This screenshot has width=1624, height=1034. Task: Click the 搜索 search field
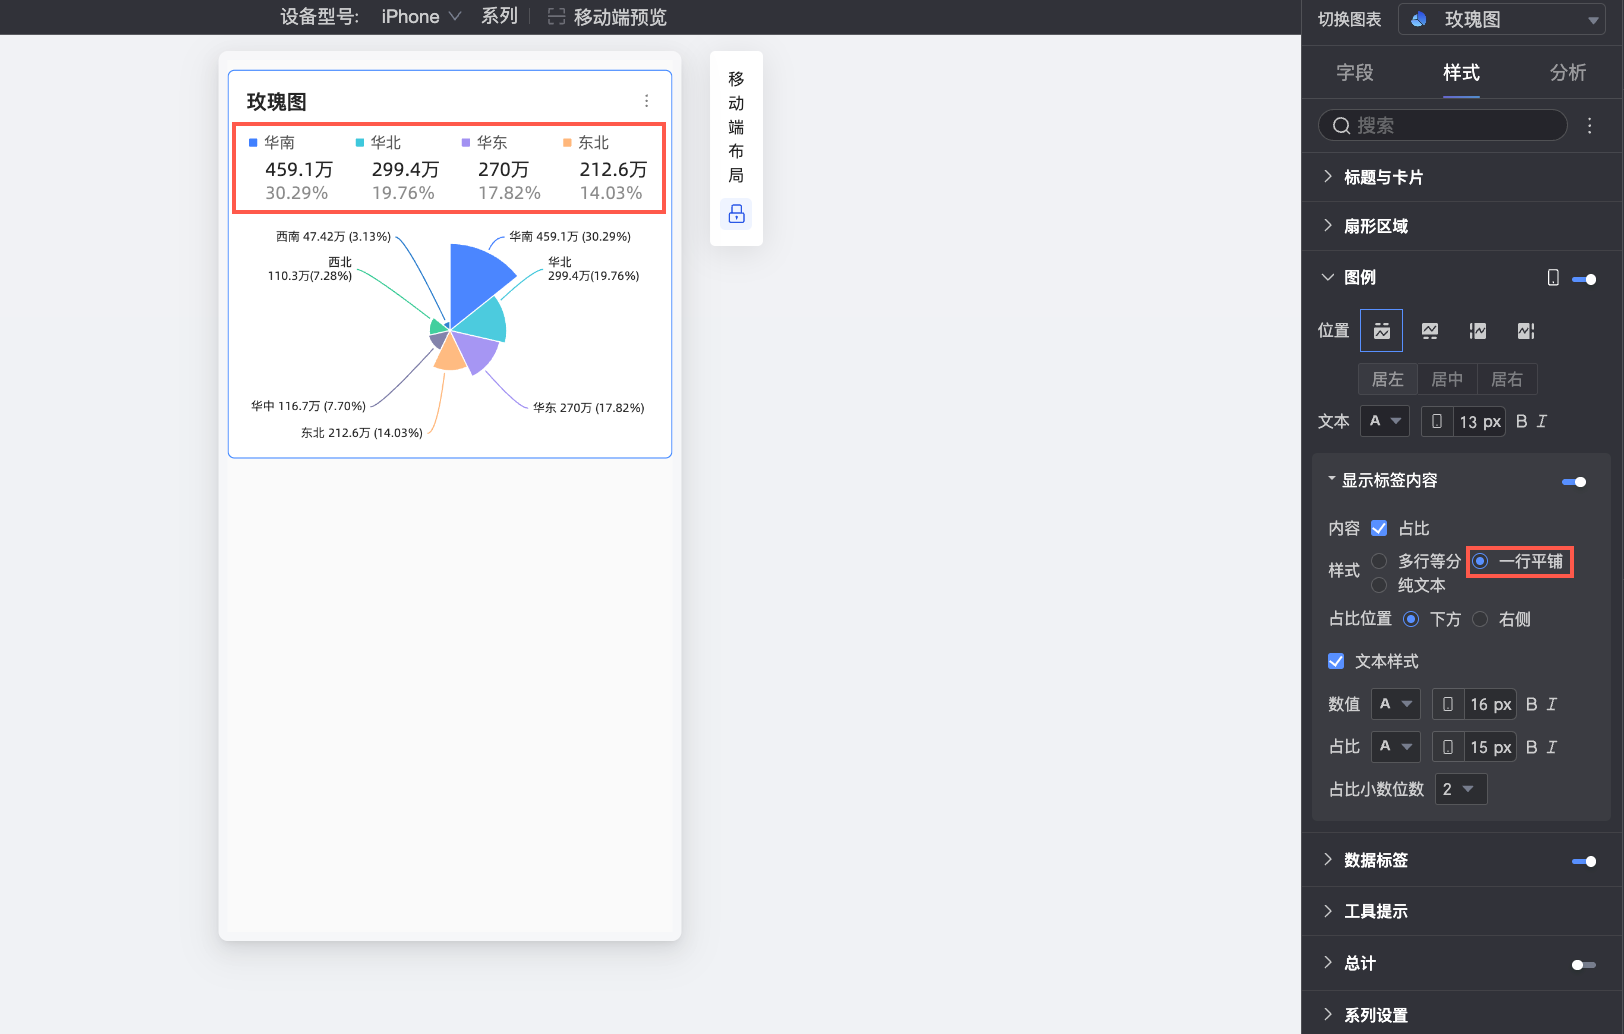tap(1442, 125)
